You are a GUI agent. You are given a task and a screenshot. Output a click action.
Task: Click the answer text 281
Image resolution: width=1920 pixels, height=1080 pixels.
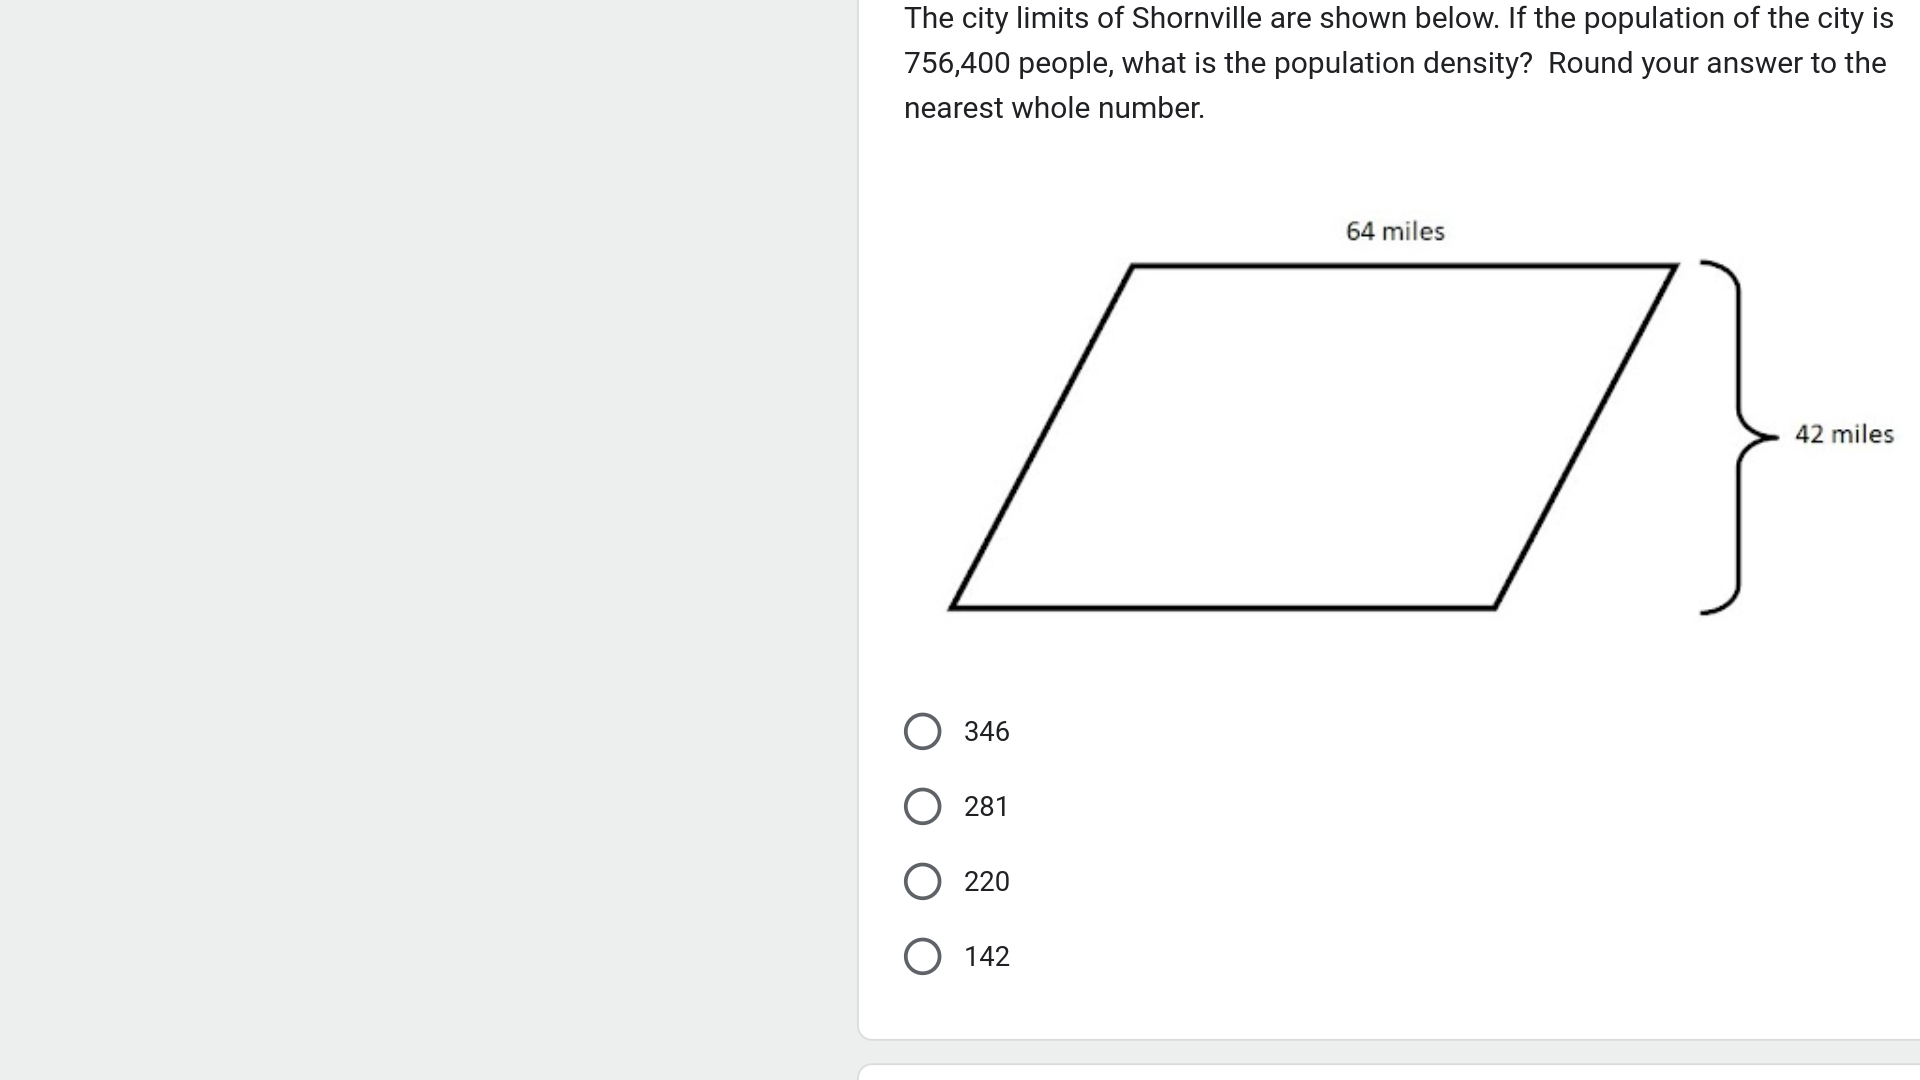pos(985,806)
